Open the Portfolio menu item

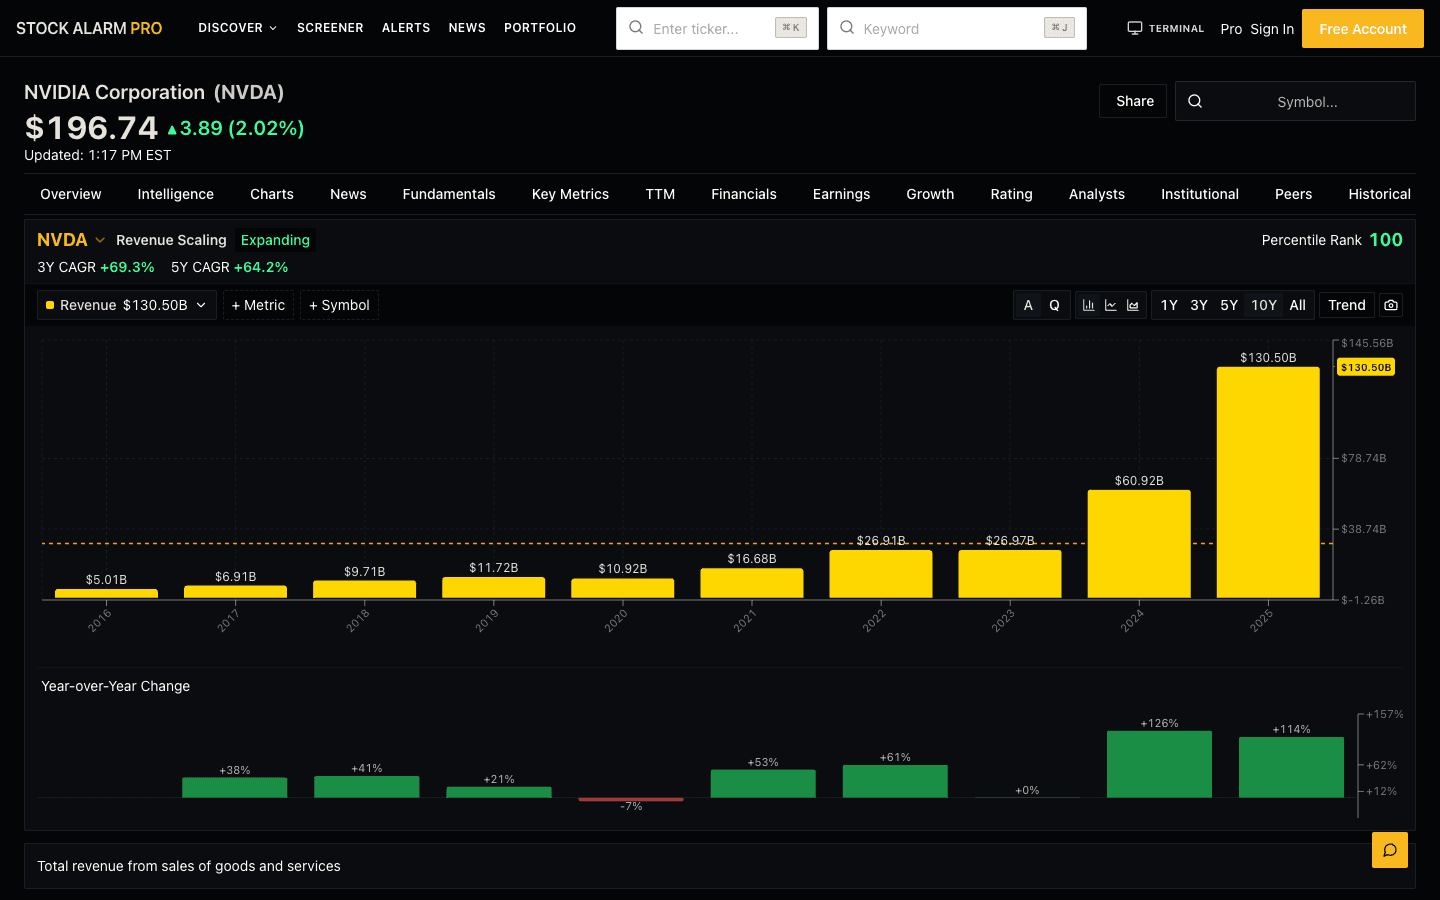[540, 28]
